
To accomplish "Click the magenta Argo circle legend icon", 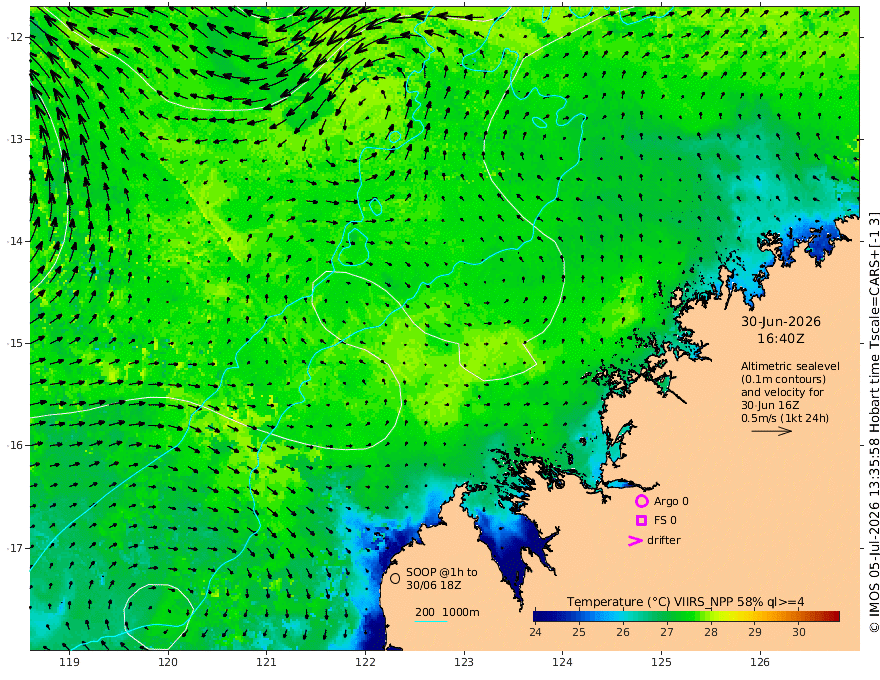I will point(641,501).
